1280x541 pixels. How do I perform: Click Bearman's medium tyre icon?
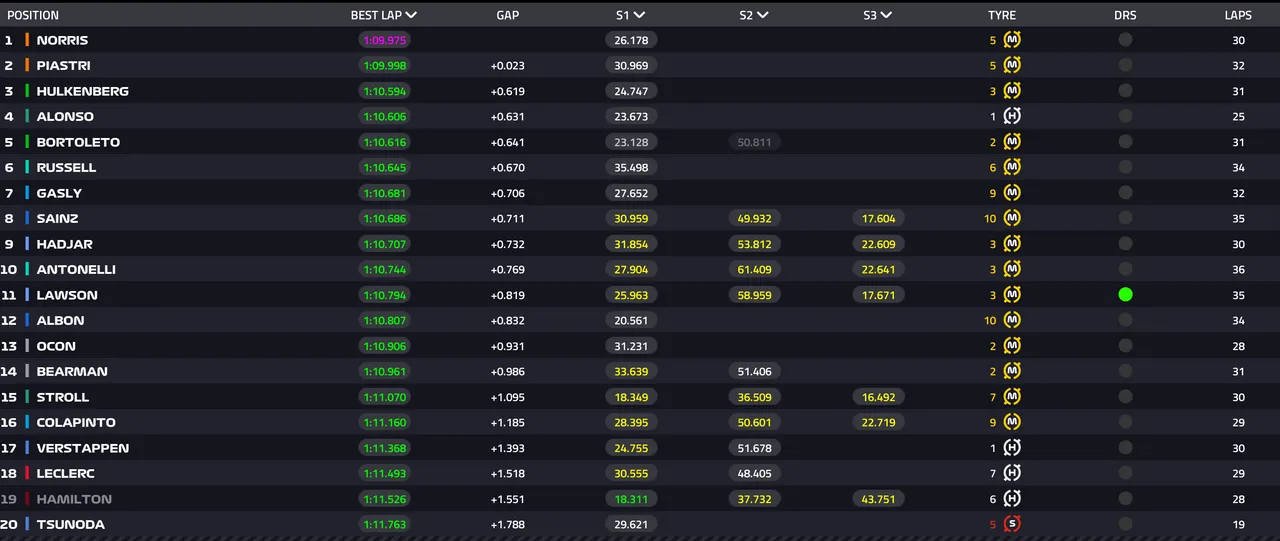(1012, 371)
